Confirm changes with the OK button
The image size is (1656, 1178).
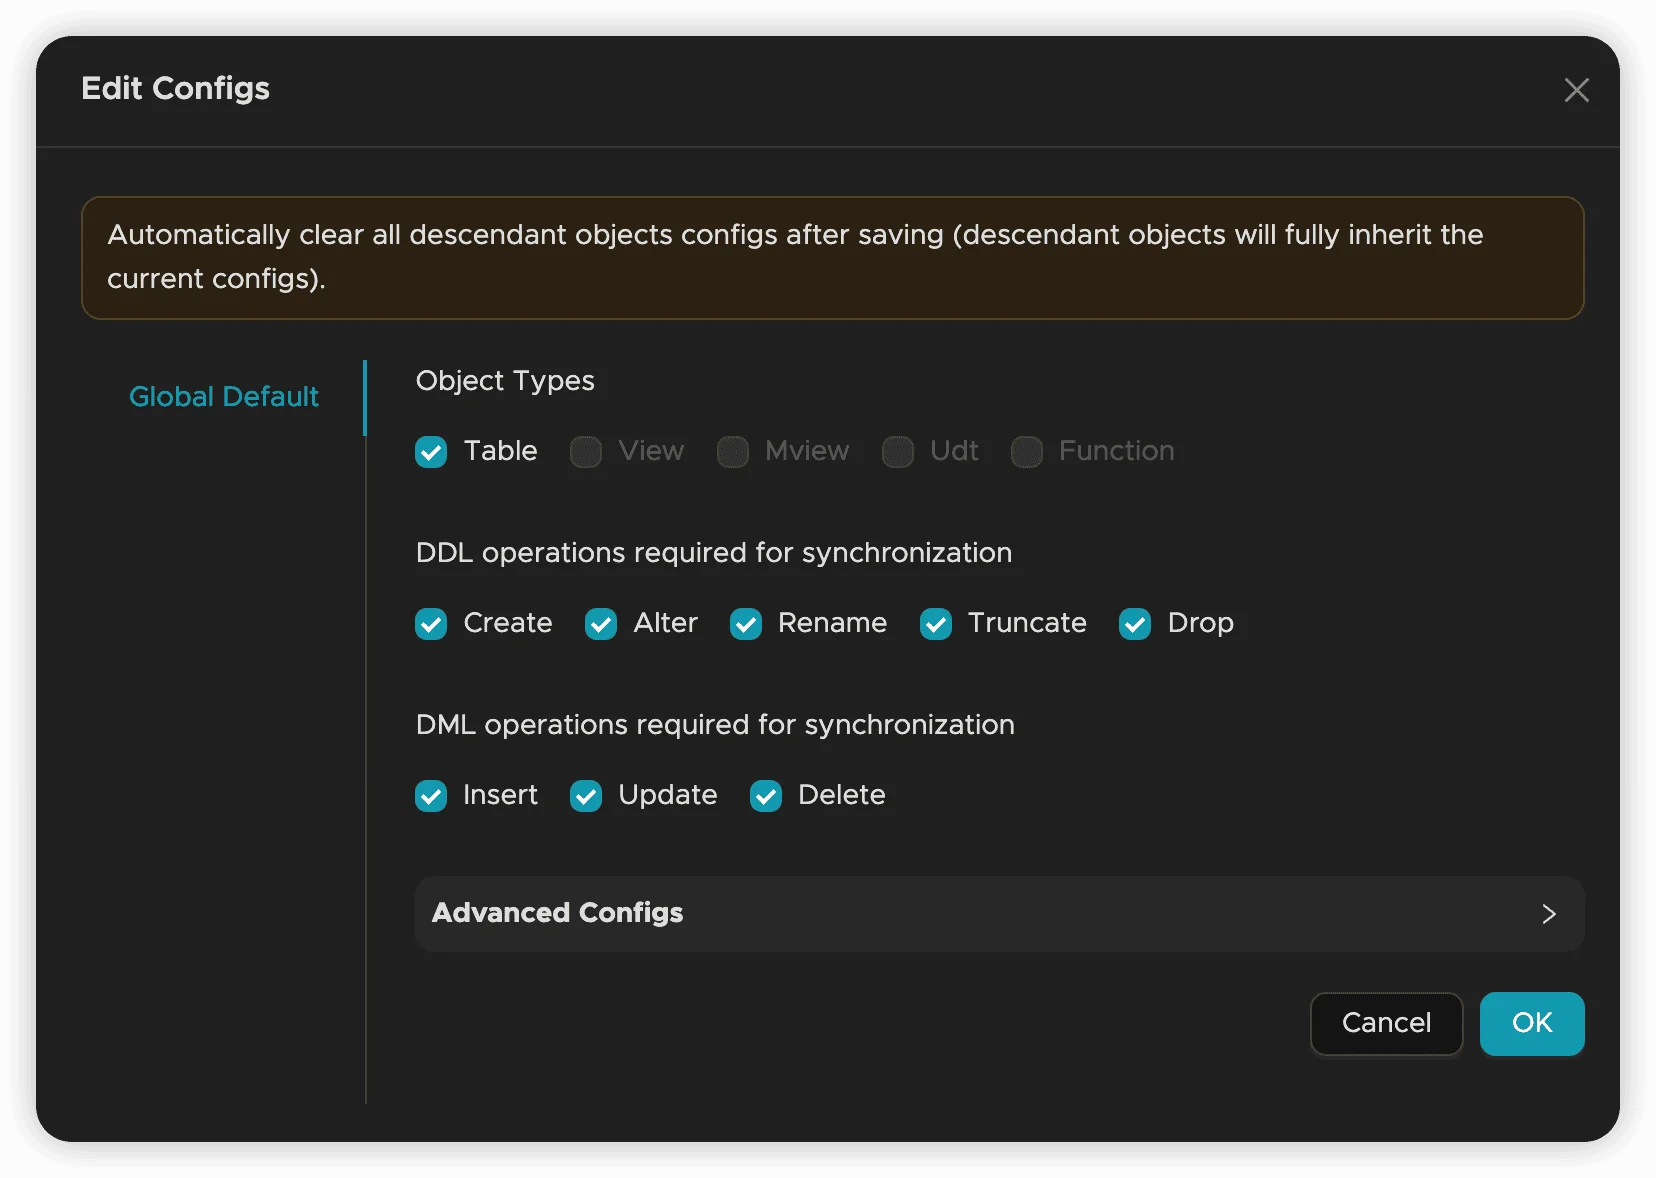tap(1531, 1023)
